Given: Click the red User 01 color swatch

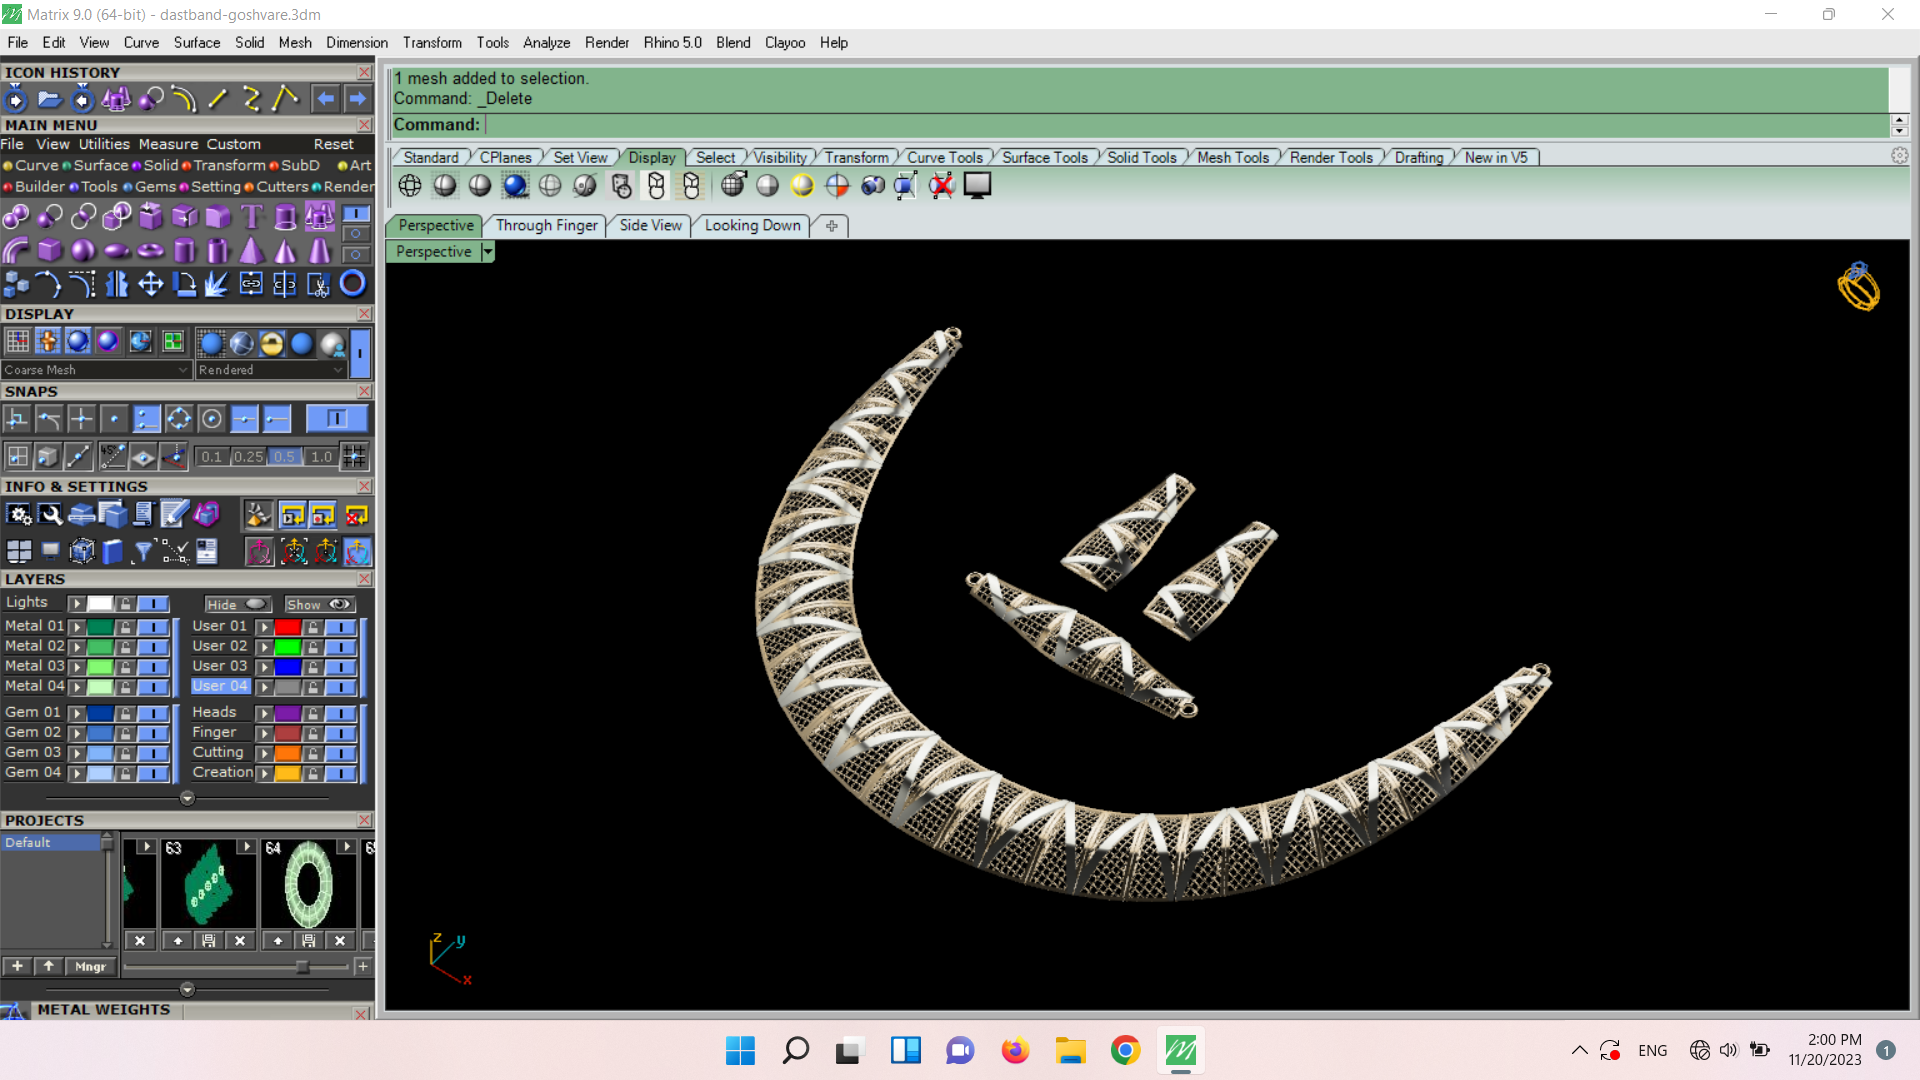Looking at the screenshot, I should [x=288, y=627].
